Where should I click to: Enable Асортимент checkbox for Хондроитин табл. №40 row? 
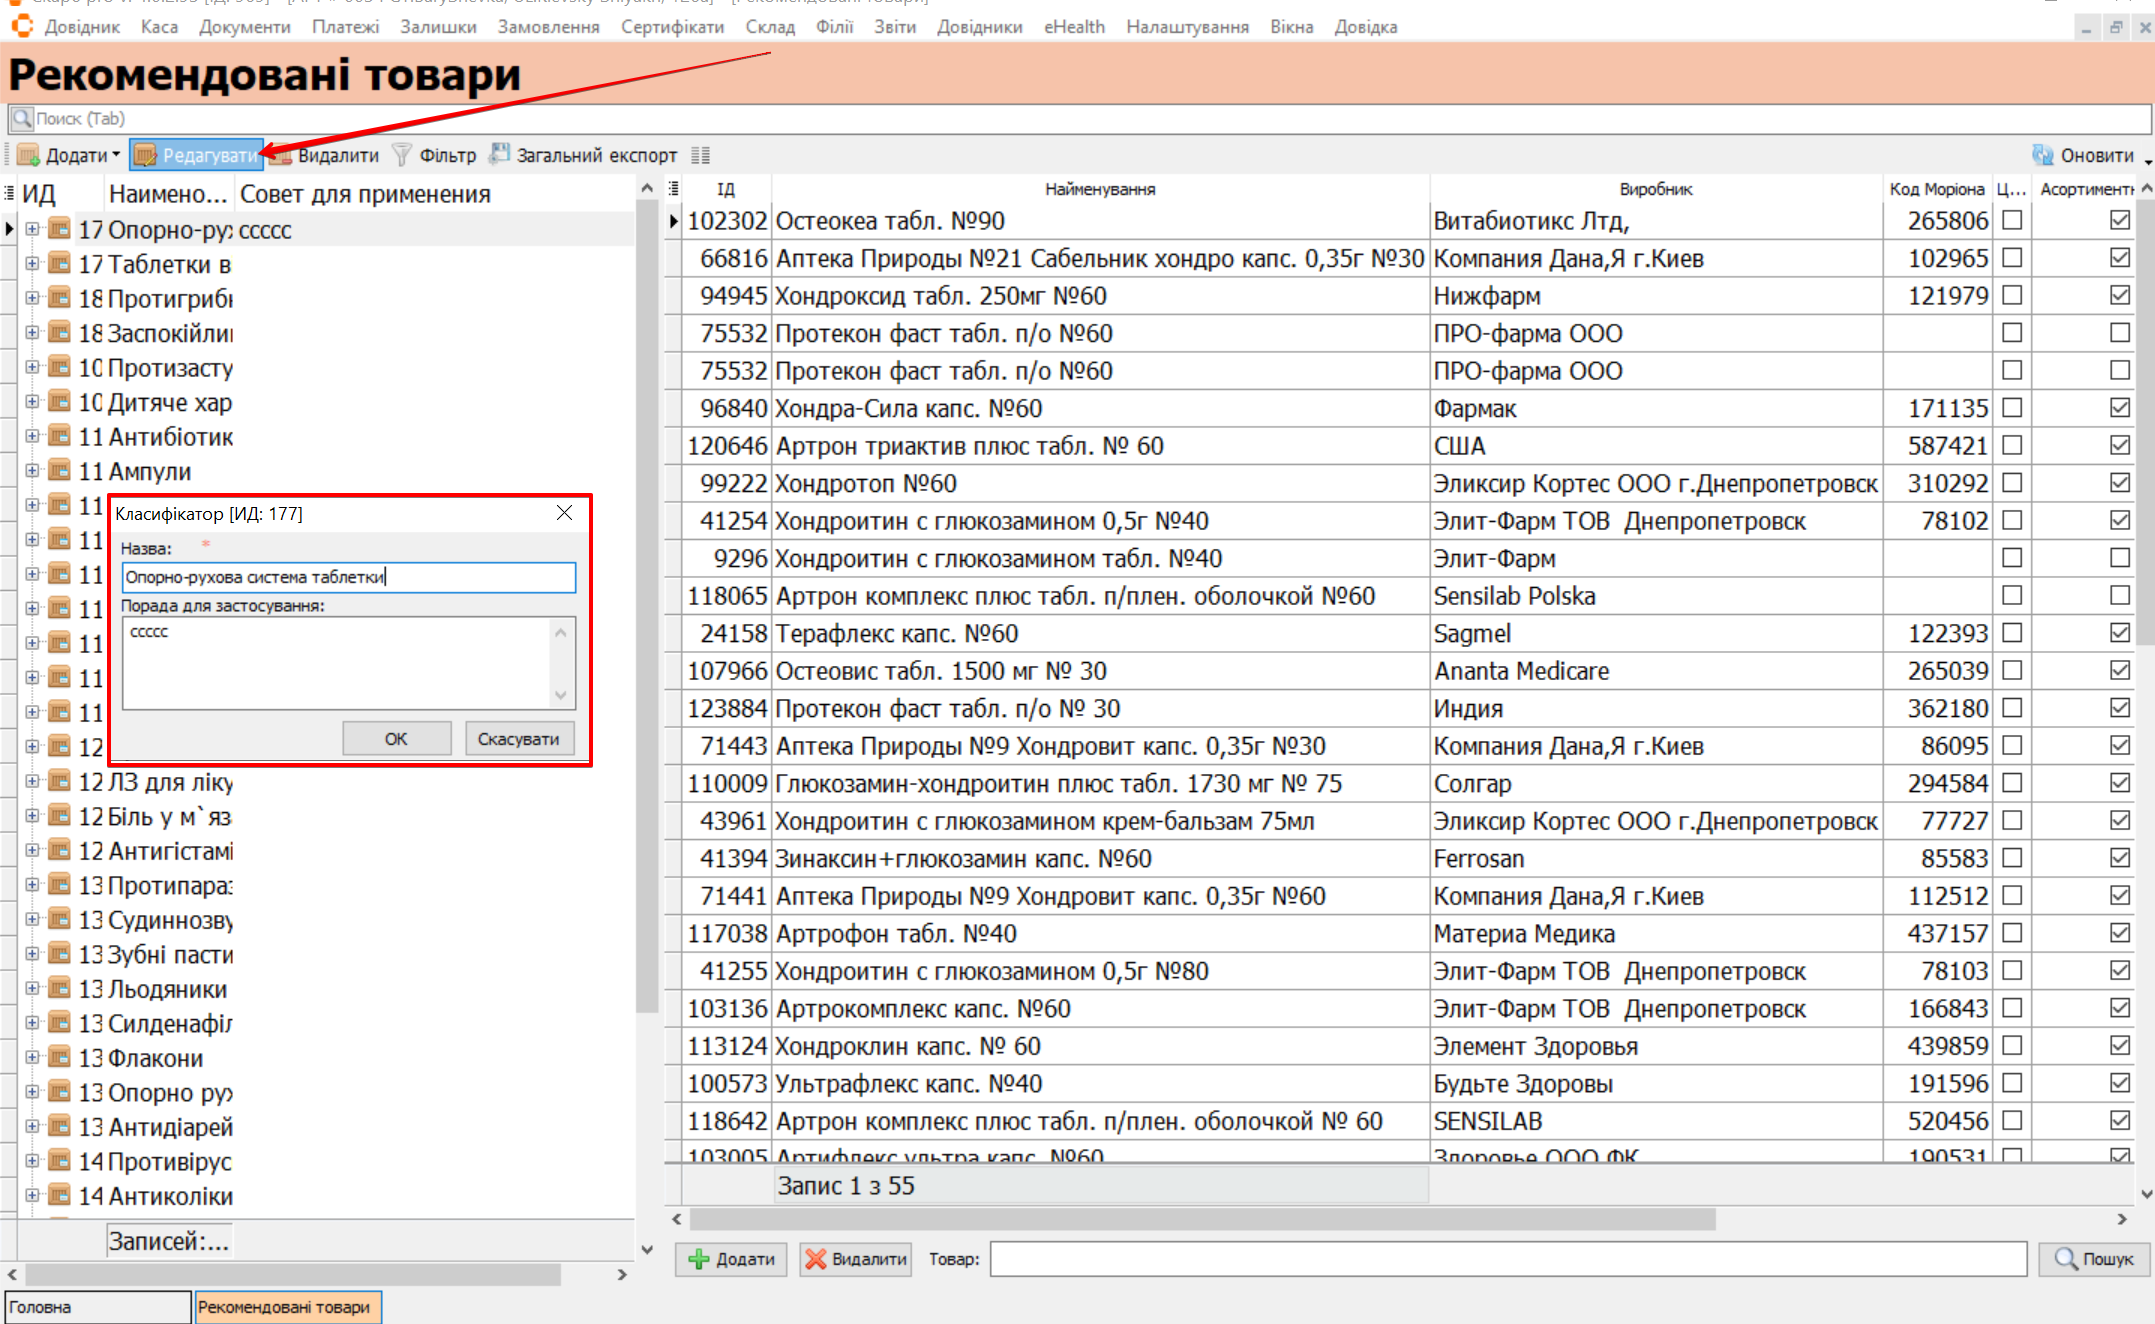(x=2119, y=558)
